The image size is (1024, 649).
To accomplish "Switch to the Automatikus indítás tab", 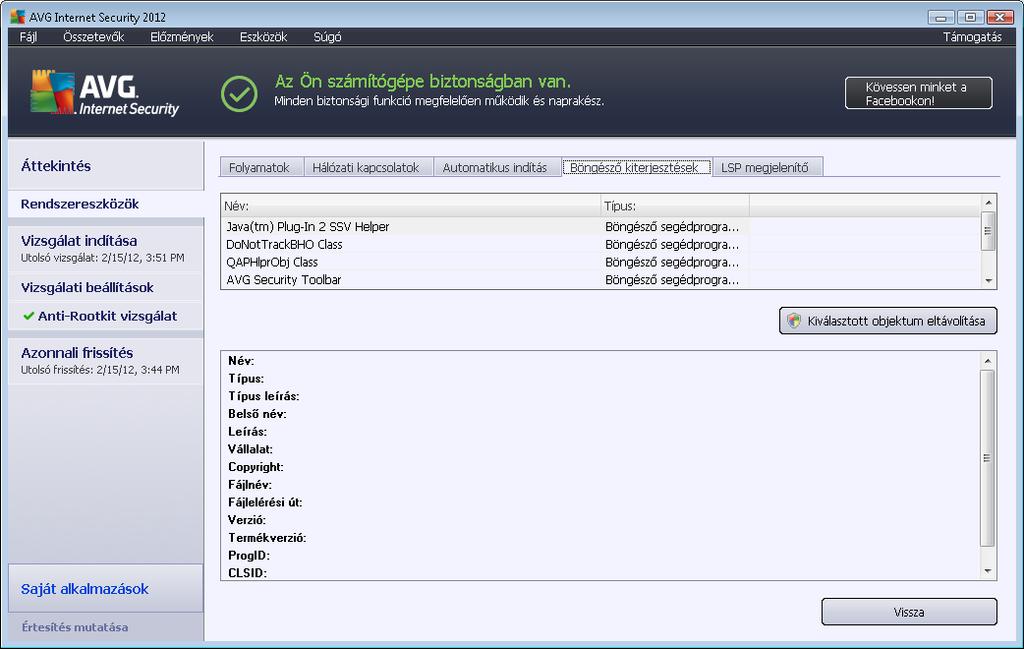I will pos(497,167).
